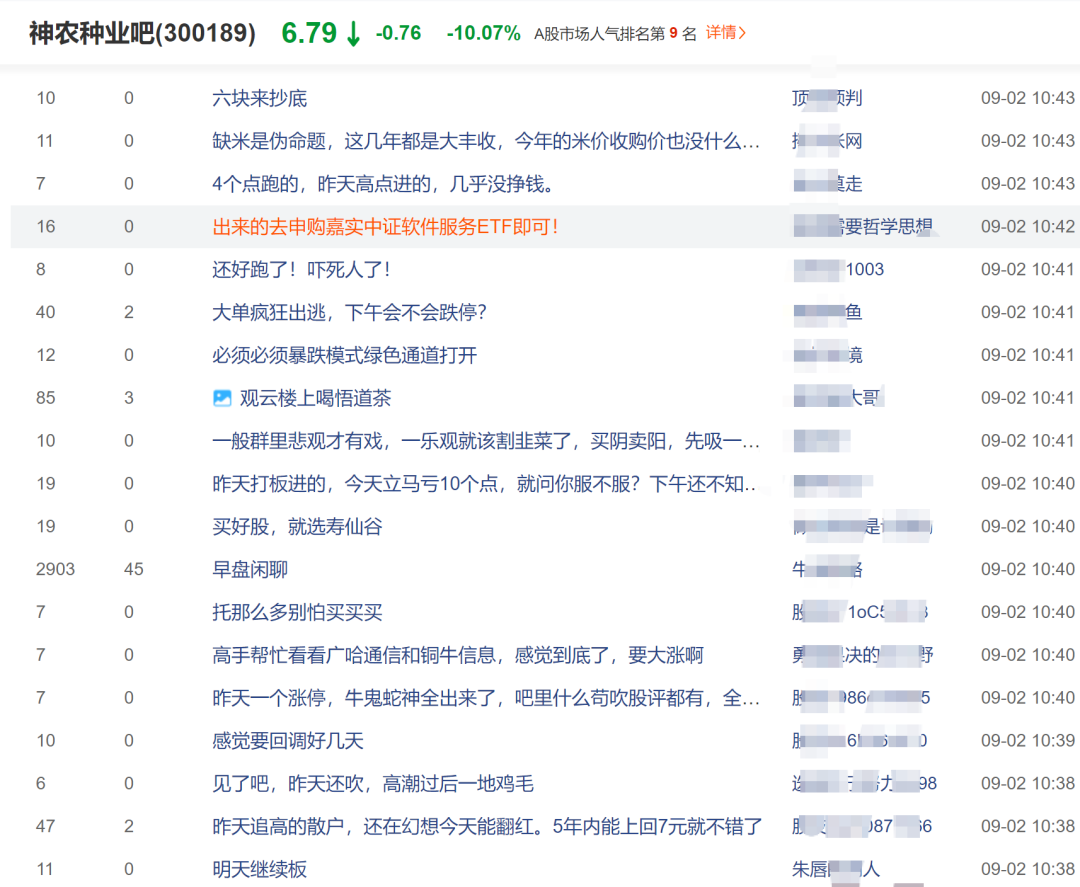Open the post 大单疯狂出逃，下午会不会跌停?
The height and width of the screenshot is (887, 1080).
point(349,312)
